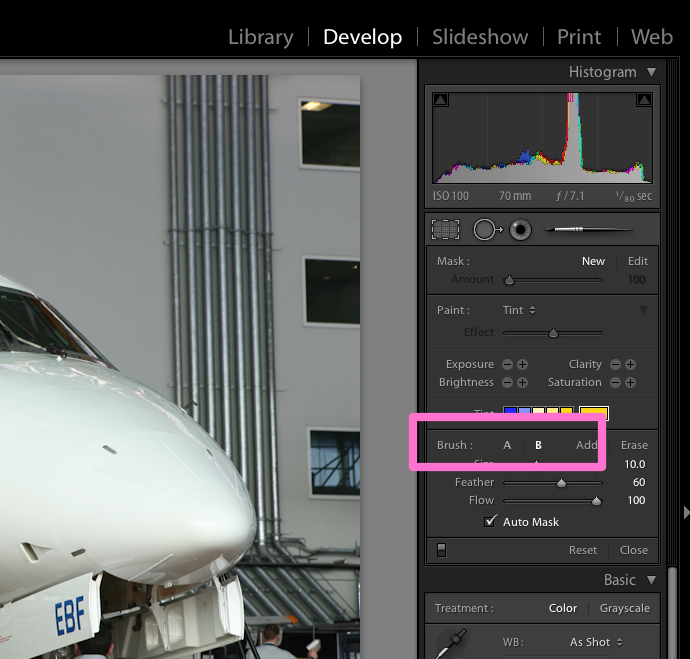Decrease Brightness with the minus button
The image size is (690, 659).
(507, 382)
